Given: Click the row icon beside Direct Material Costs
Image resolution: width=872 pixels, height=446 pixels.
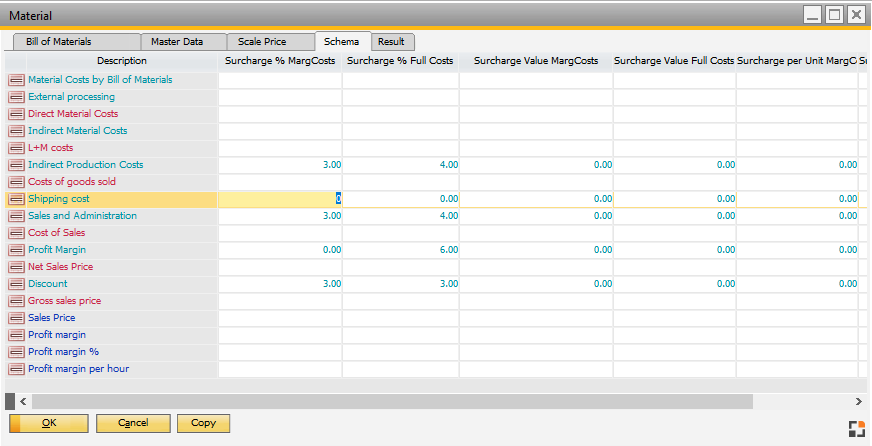Looking at the screenshot, I should point(16,114).
